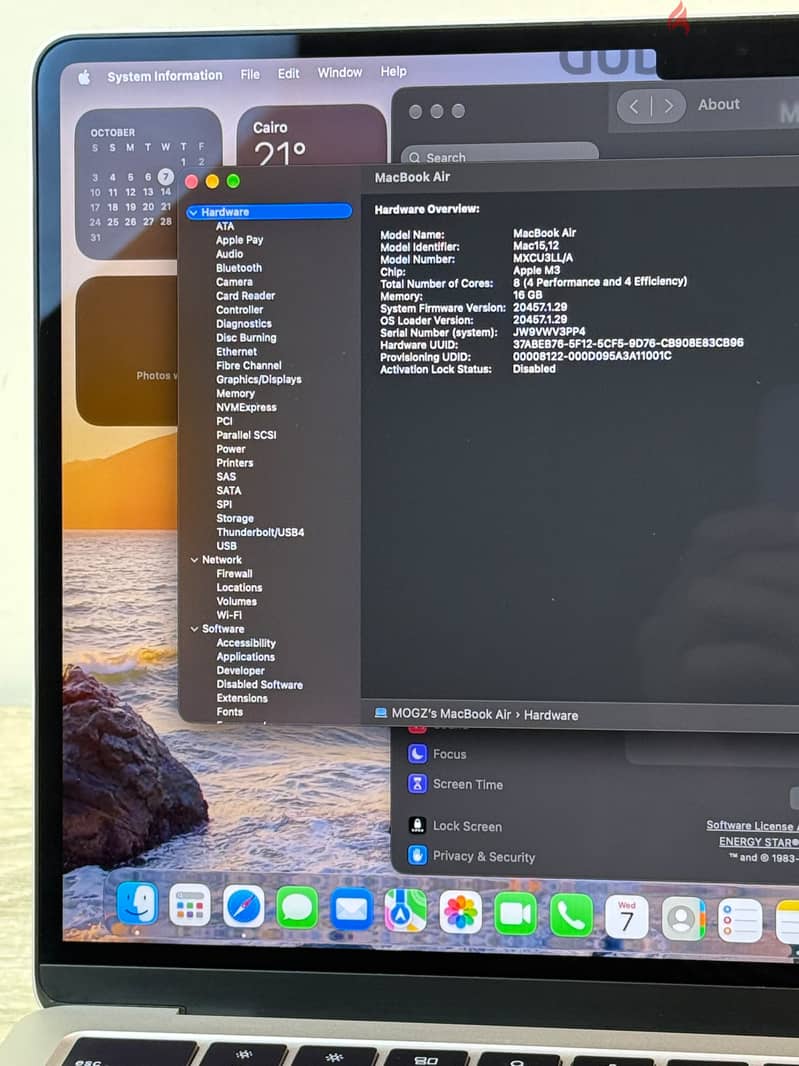
Task: Select Apple Pay in sidebar
Action: tap(239, 240)
